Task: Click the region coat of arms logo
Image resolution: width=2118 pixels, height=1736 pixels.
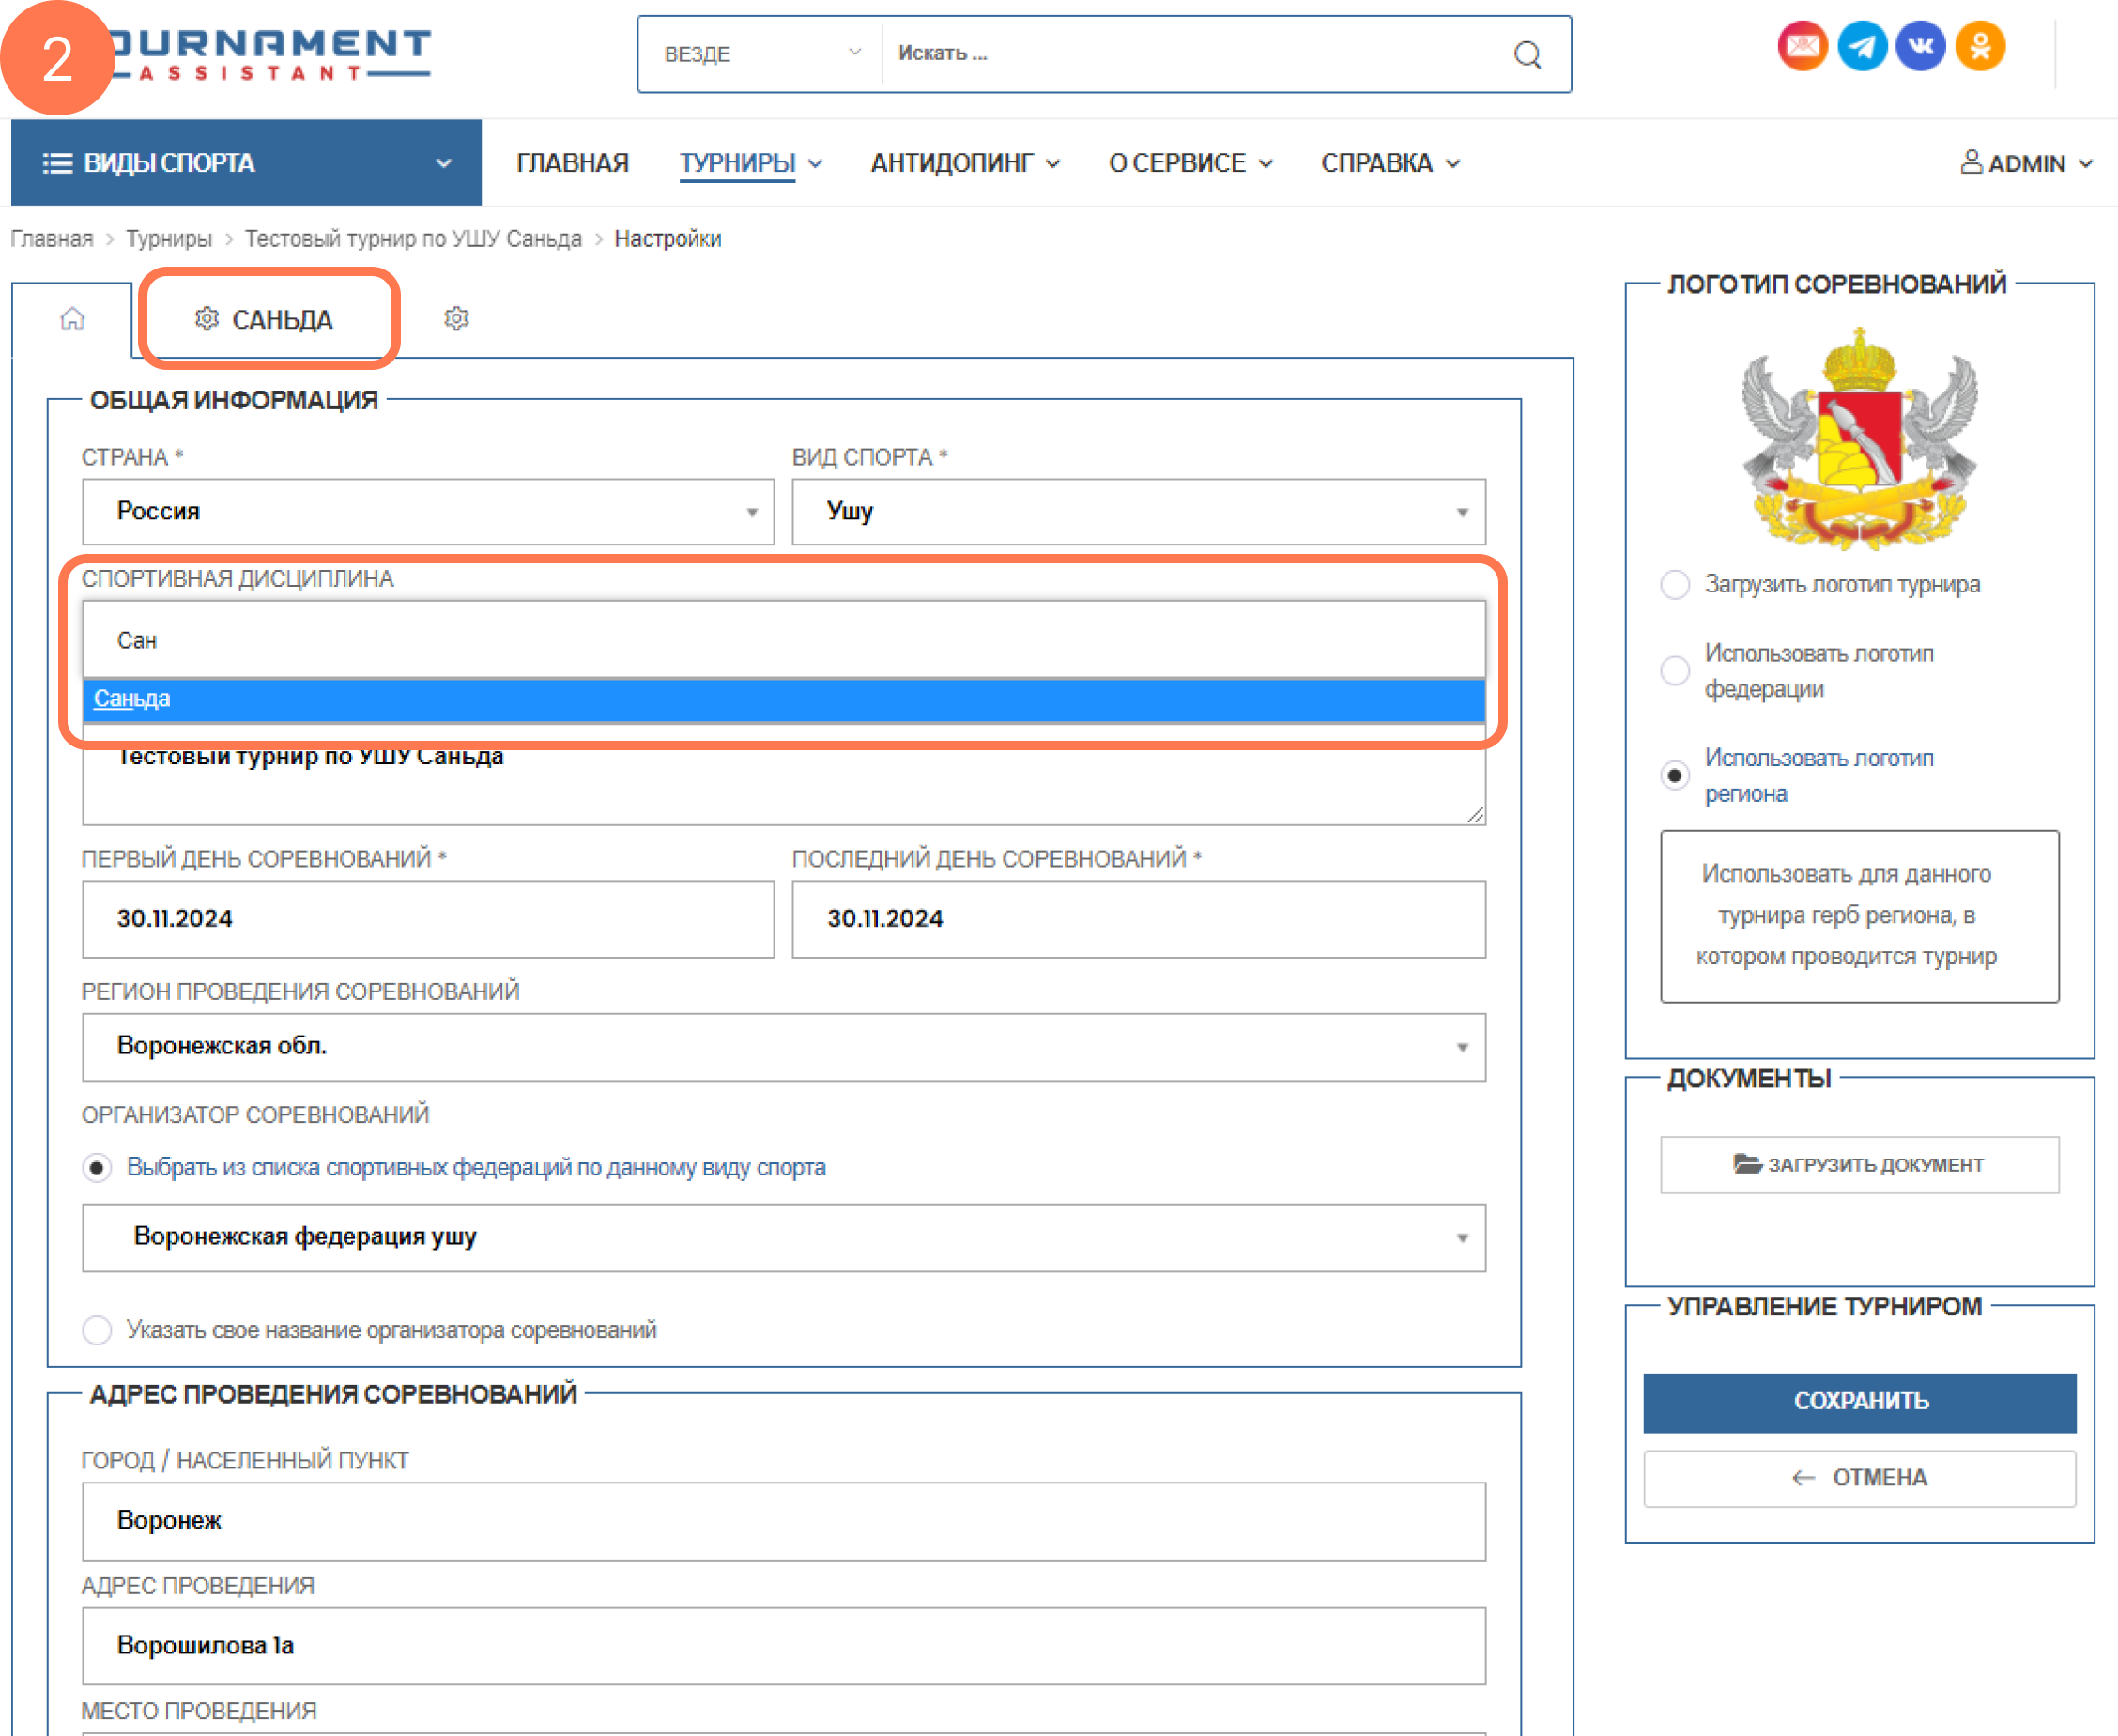Action: (x=1859, y=439)
